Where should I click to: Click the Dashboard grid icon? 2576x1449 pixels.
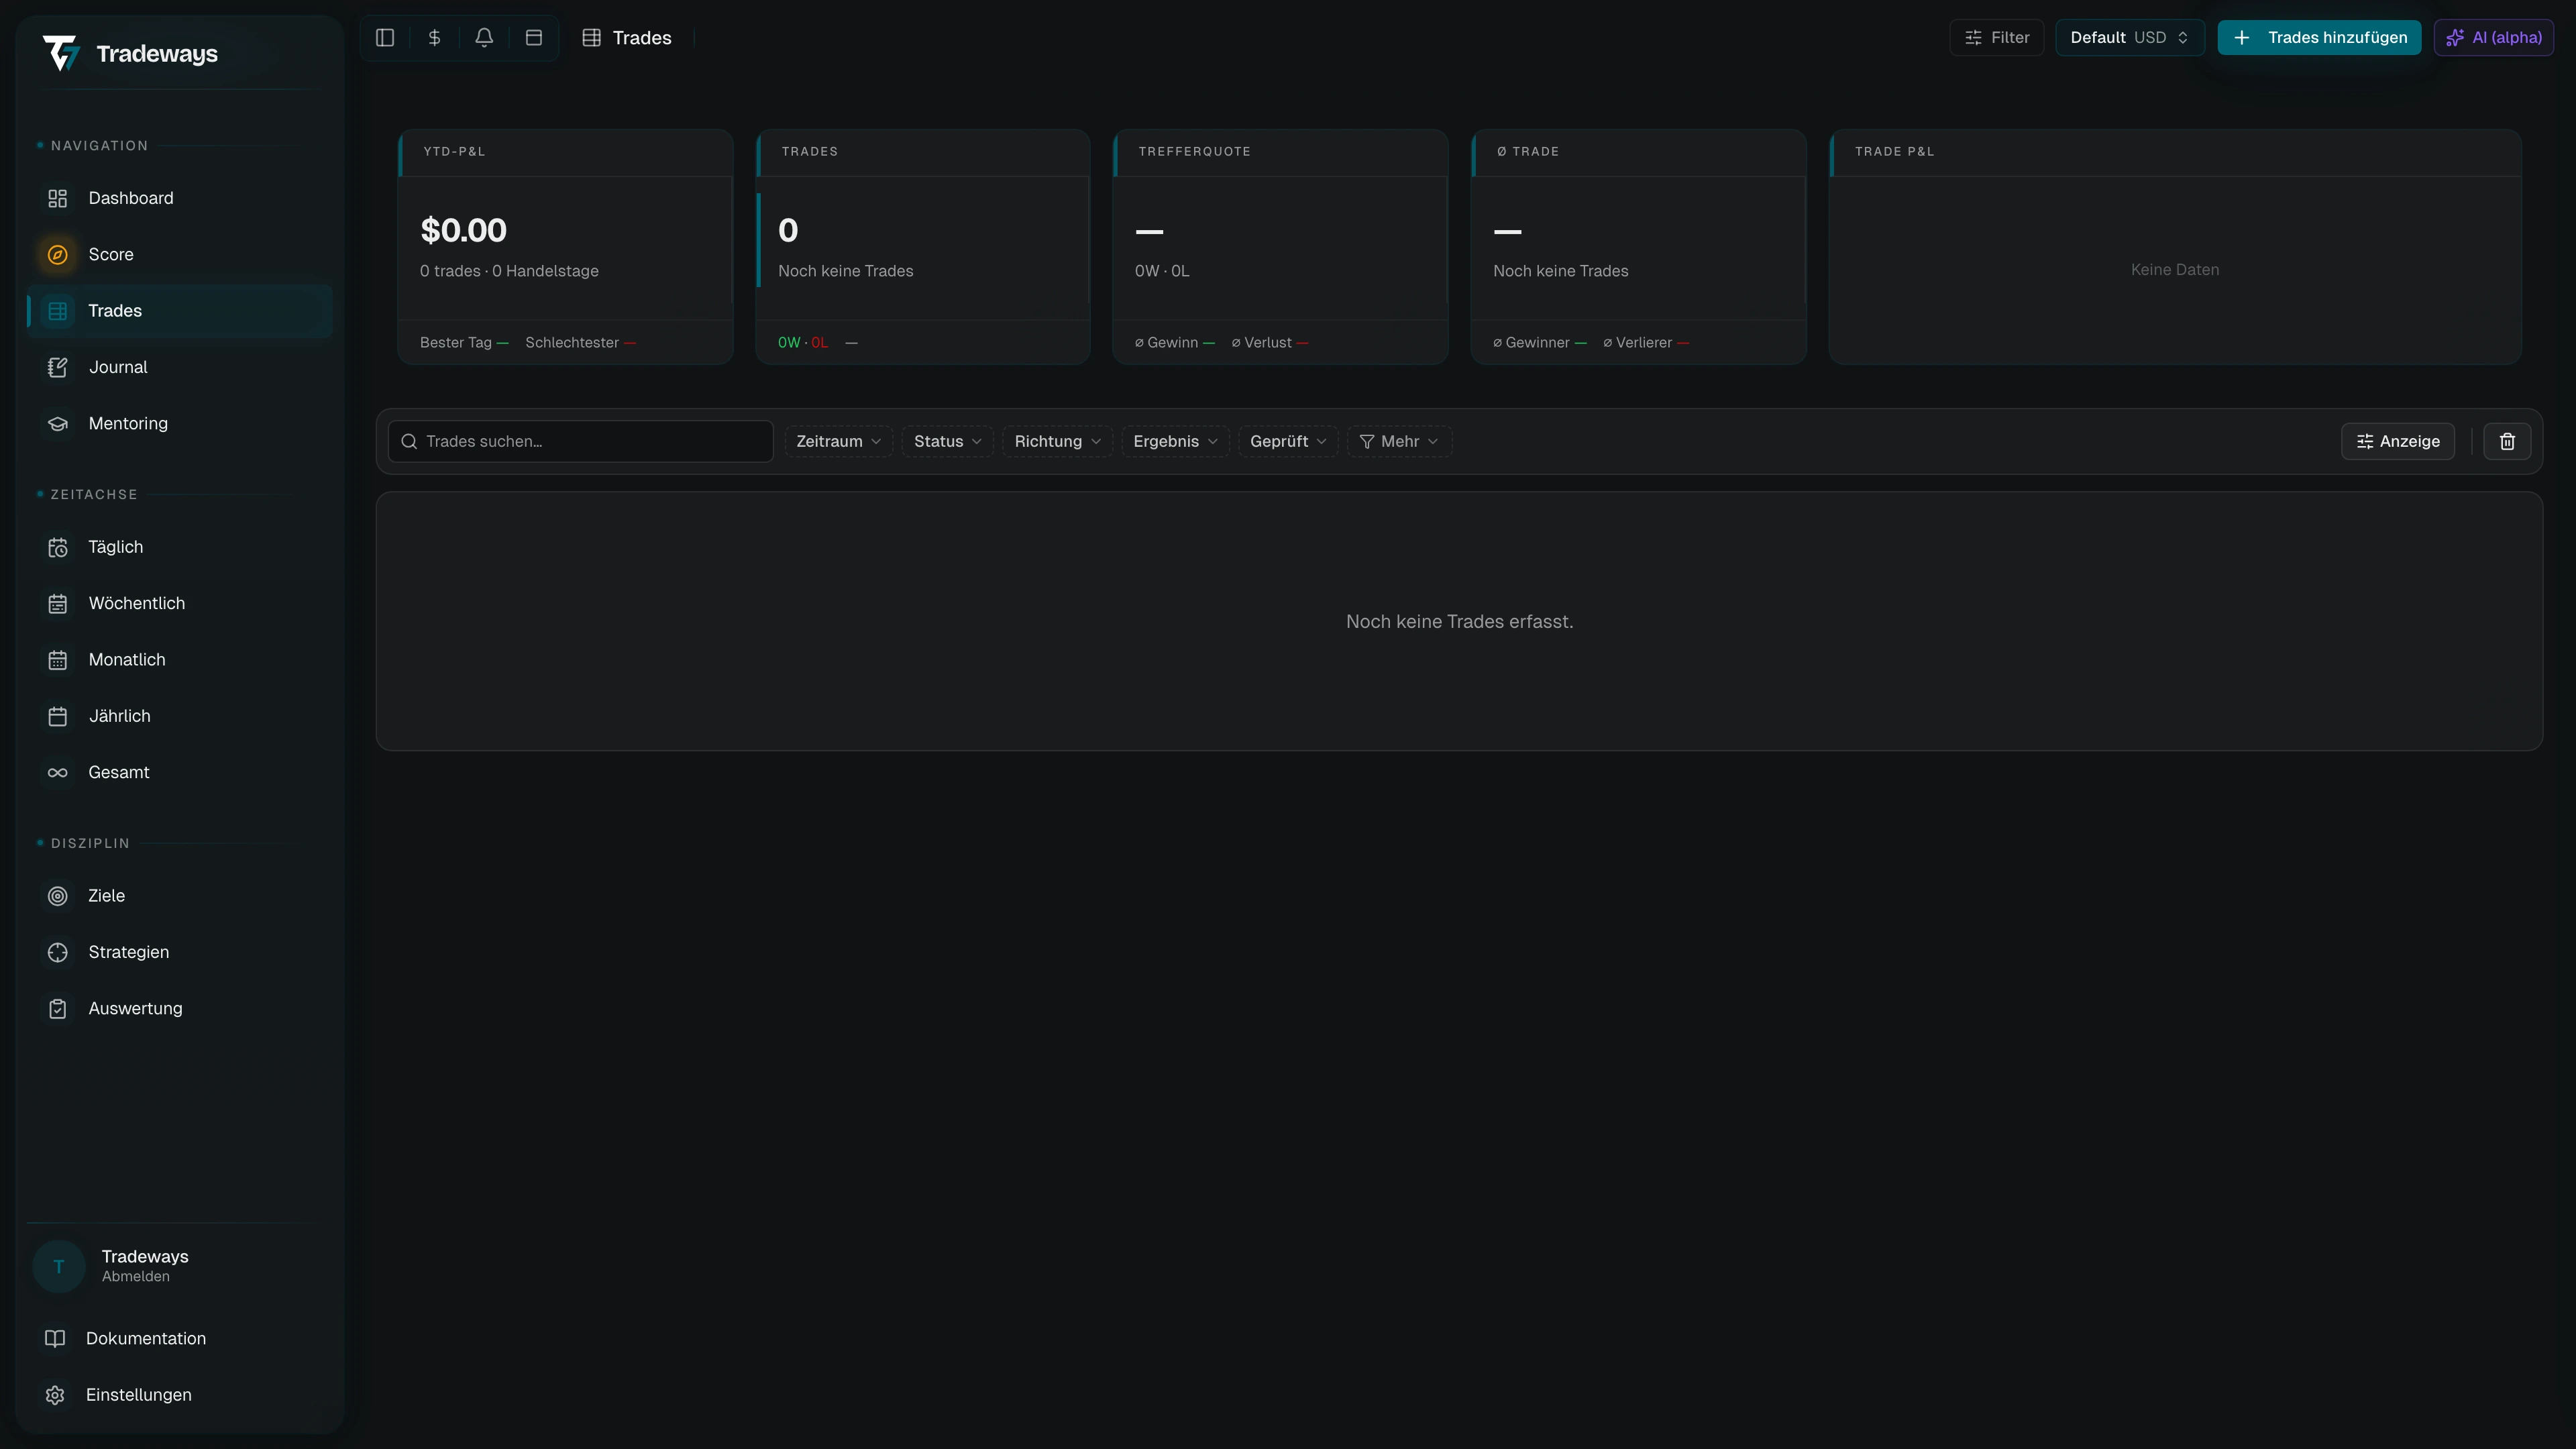[x=58, y=198]
